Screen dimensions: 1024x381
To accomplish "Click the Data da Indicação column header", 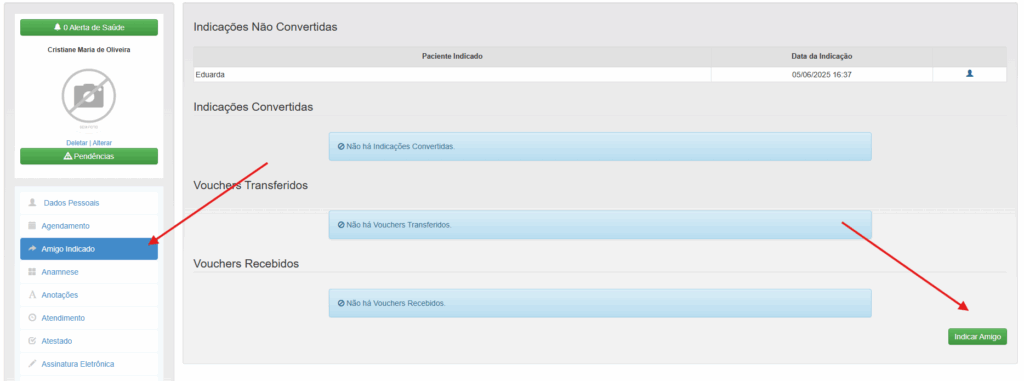I will (822, 57).
